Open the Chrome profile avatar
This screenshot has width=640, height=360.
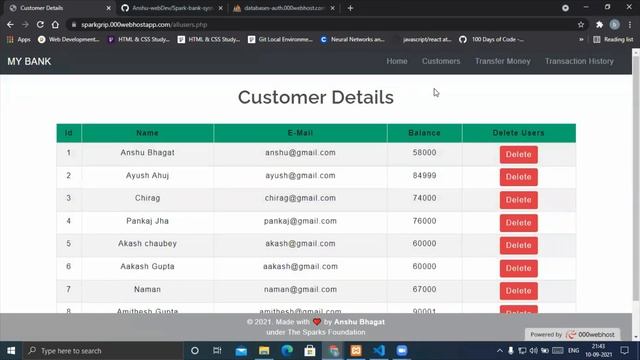[x=614, y=24]
